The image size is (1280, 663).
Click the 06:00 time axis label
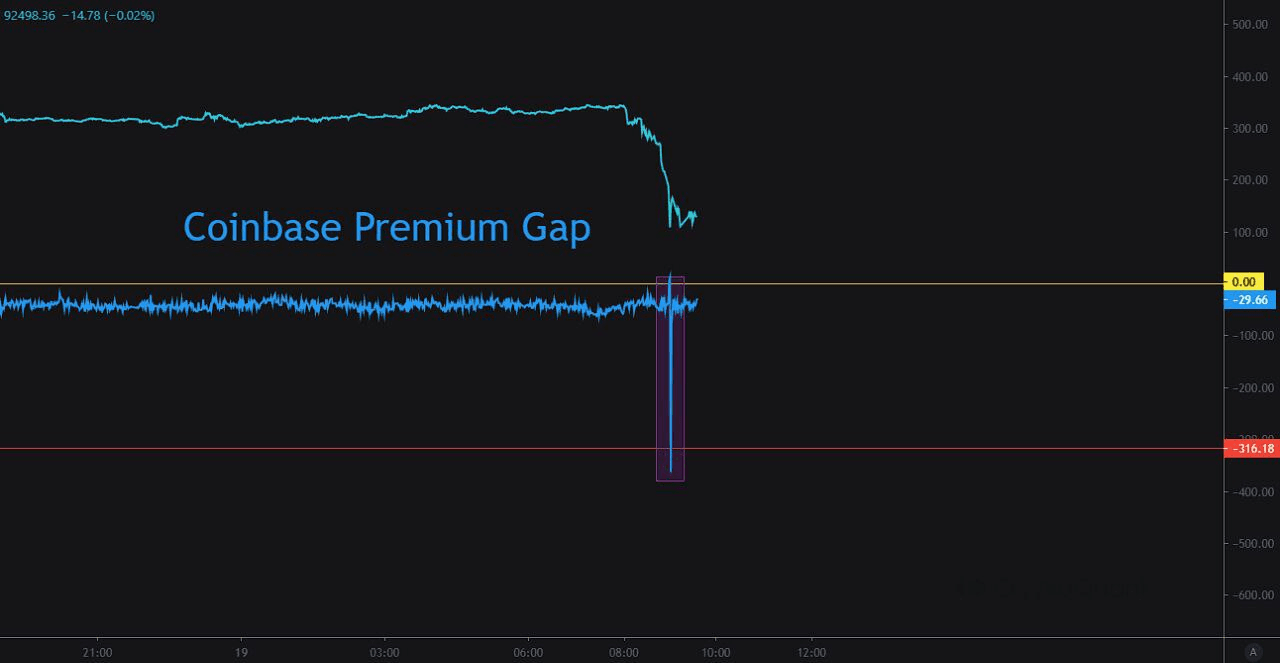coord(528,653)
